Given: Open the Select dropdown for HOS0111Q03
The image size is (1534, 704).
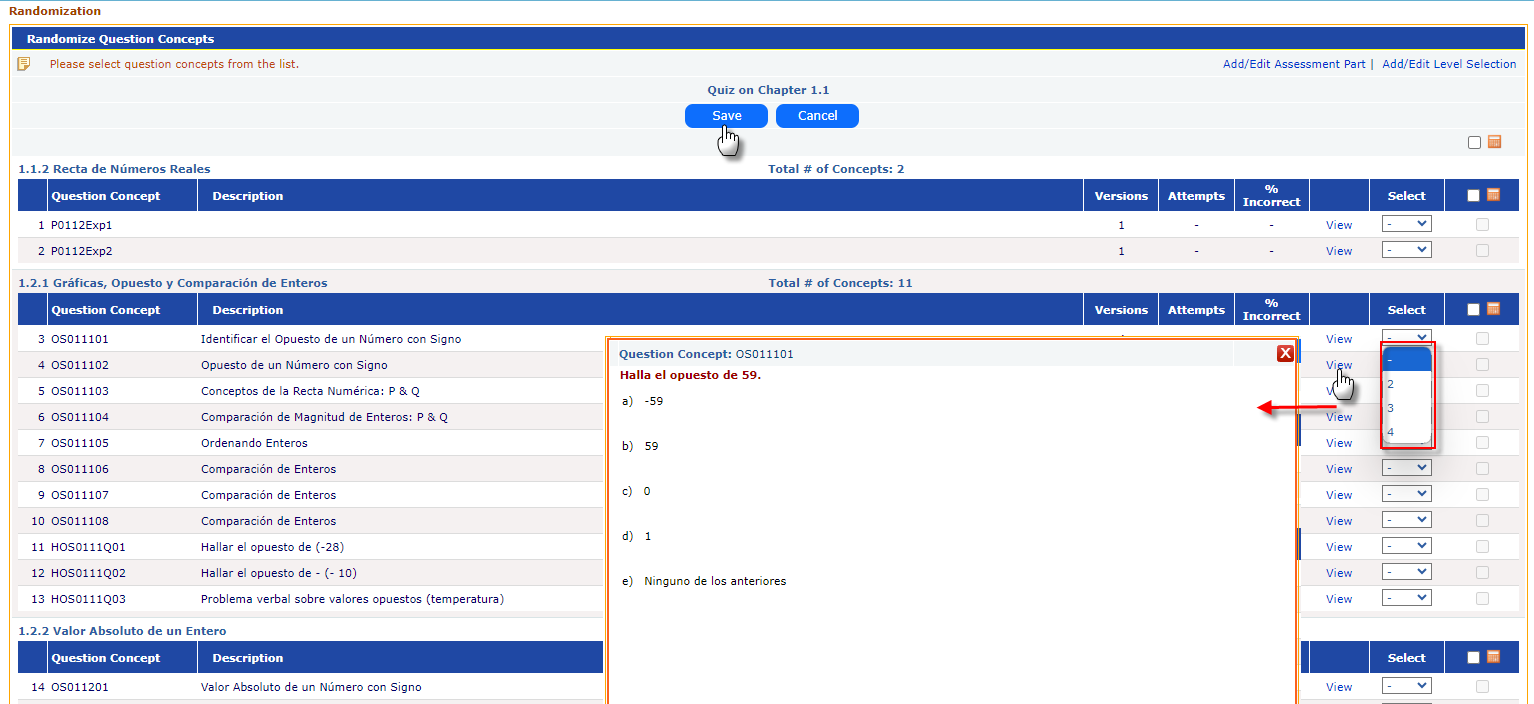Looking at the screenshot, I should pos(1406,598).
